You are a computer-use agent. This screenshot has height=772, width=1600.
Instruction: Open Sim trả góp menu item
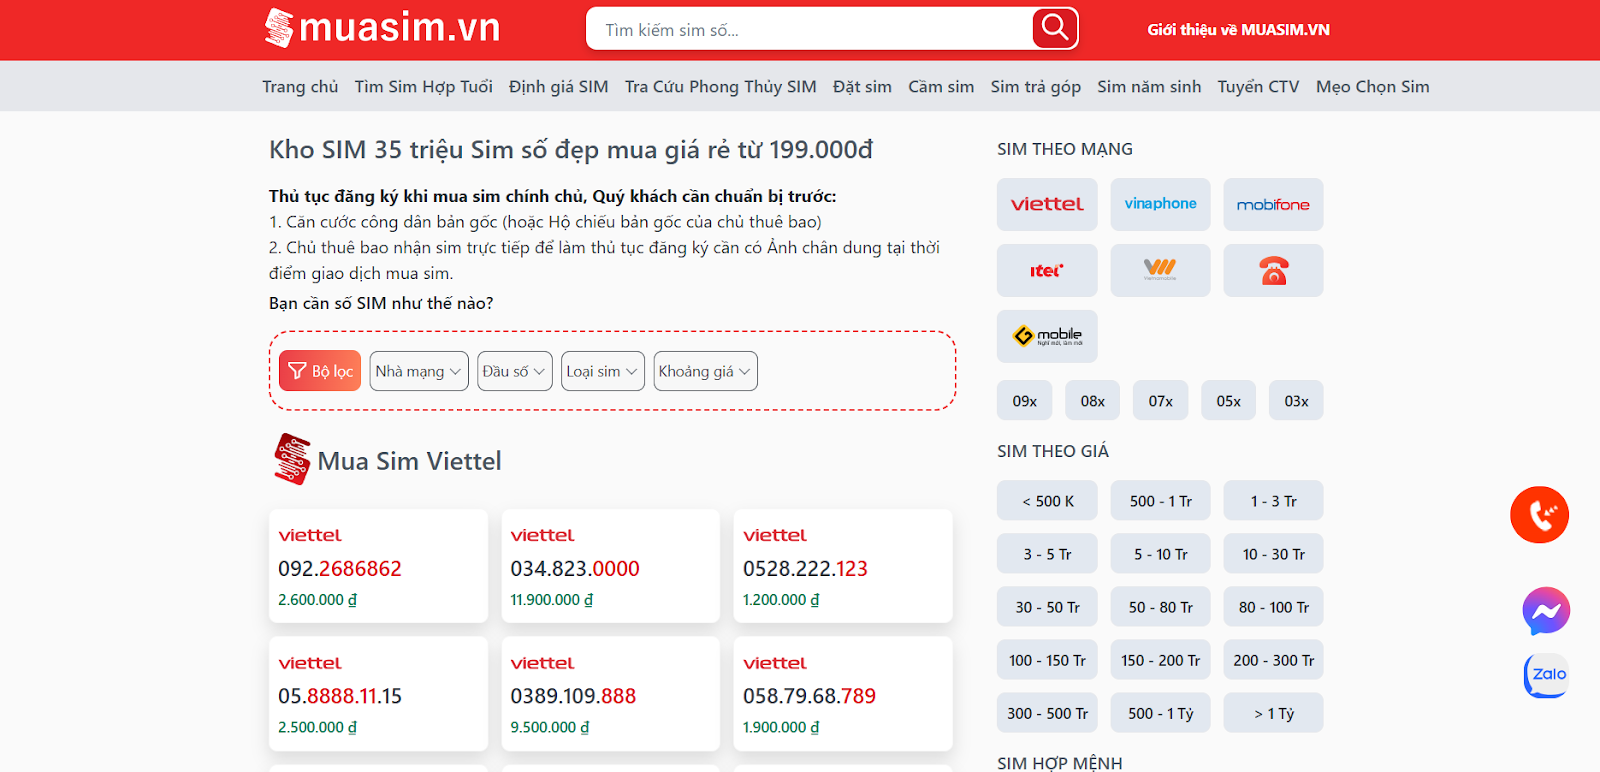(x=1036, y=87)
